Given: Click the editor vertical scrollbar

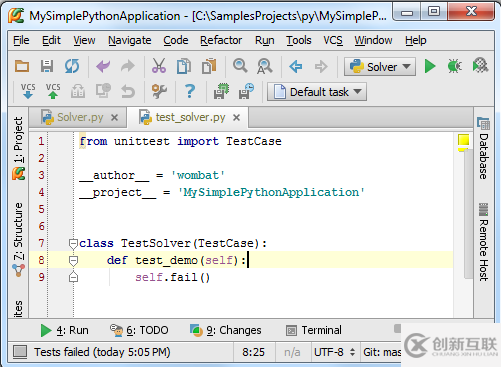Looking at the screenshot, I should pyautogui.click(x=468, y=213).
